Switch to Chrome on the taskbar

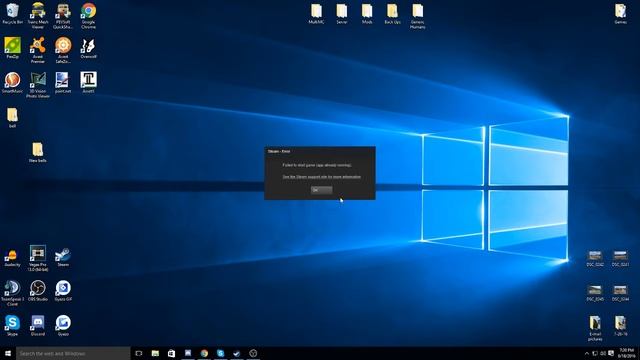pyautogui.click(x=204, y=353)
